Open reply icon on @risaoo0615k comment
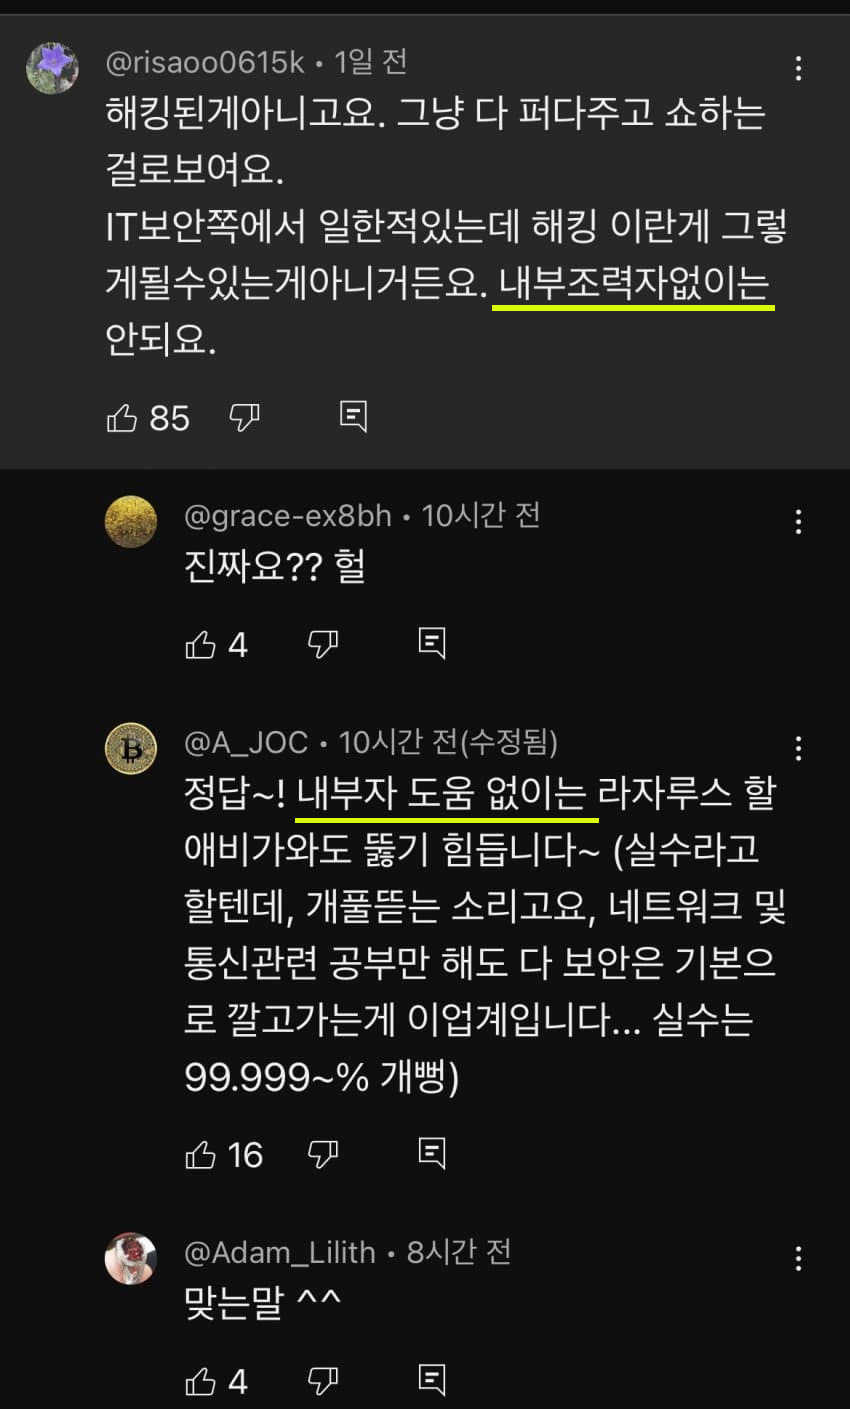850x1409 pixels. pyautogui.click(x=353, y=417)
